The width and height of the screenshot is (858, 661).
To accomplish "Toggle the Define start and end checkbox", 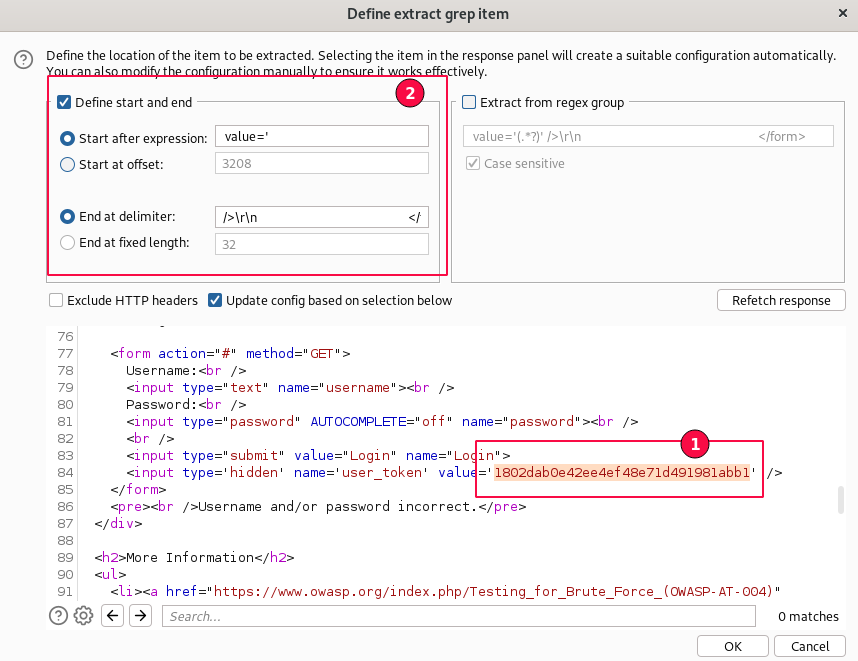I will (x=65, y=102).
